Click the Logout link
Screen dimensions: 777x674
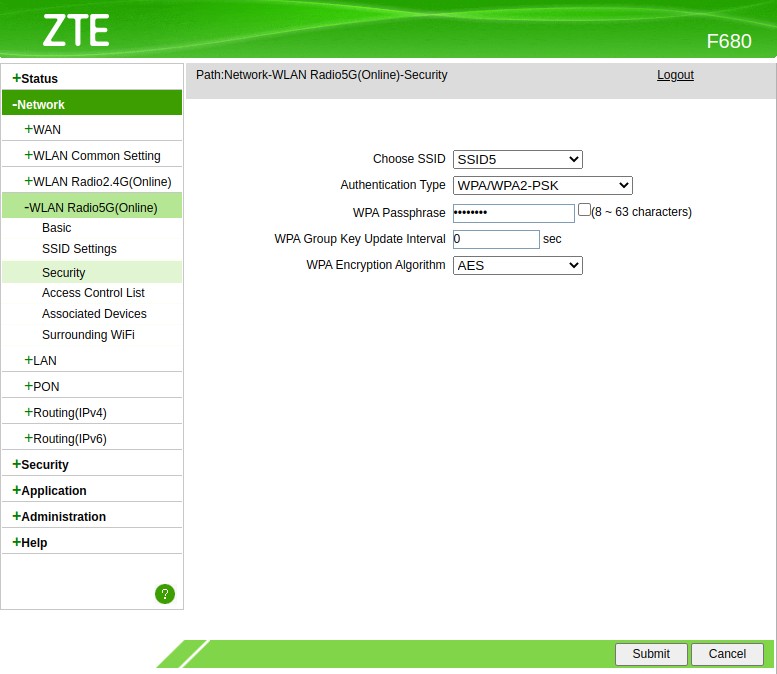[675, 75]
